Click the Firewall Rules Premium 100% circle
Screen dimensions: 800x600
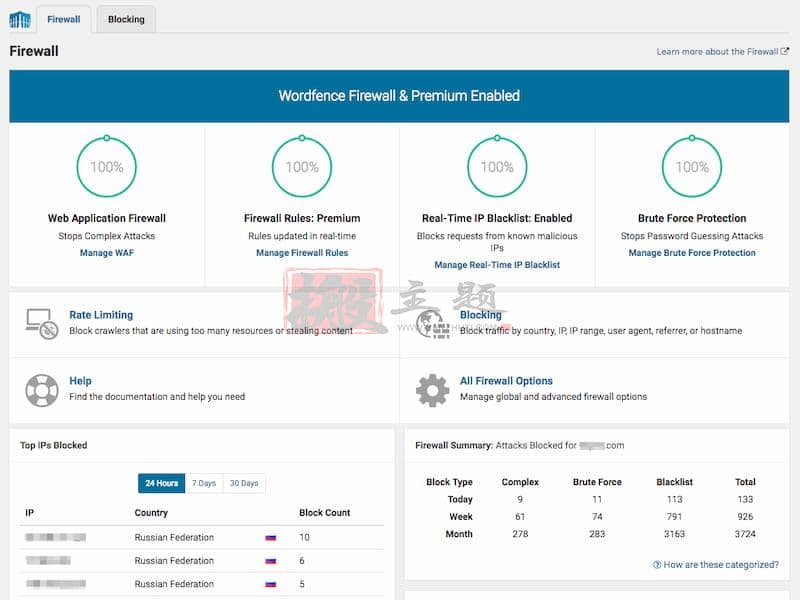pos(302,166)
